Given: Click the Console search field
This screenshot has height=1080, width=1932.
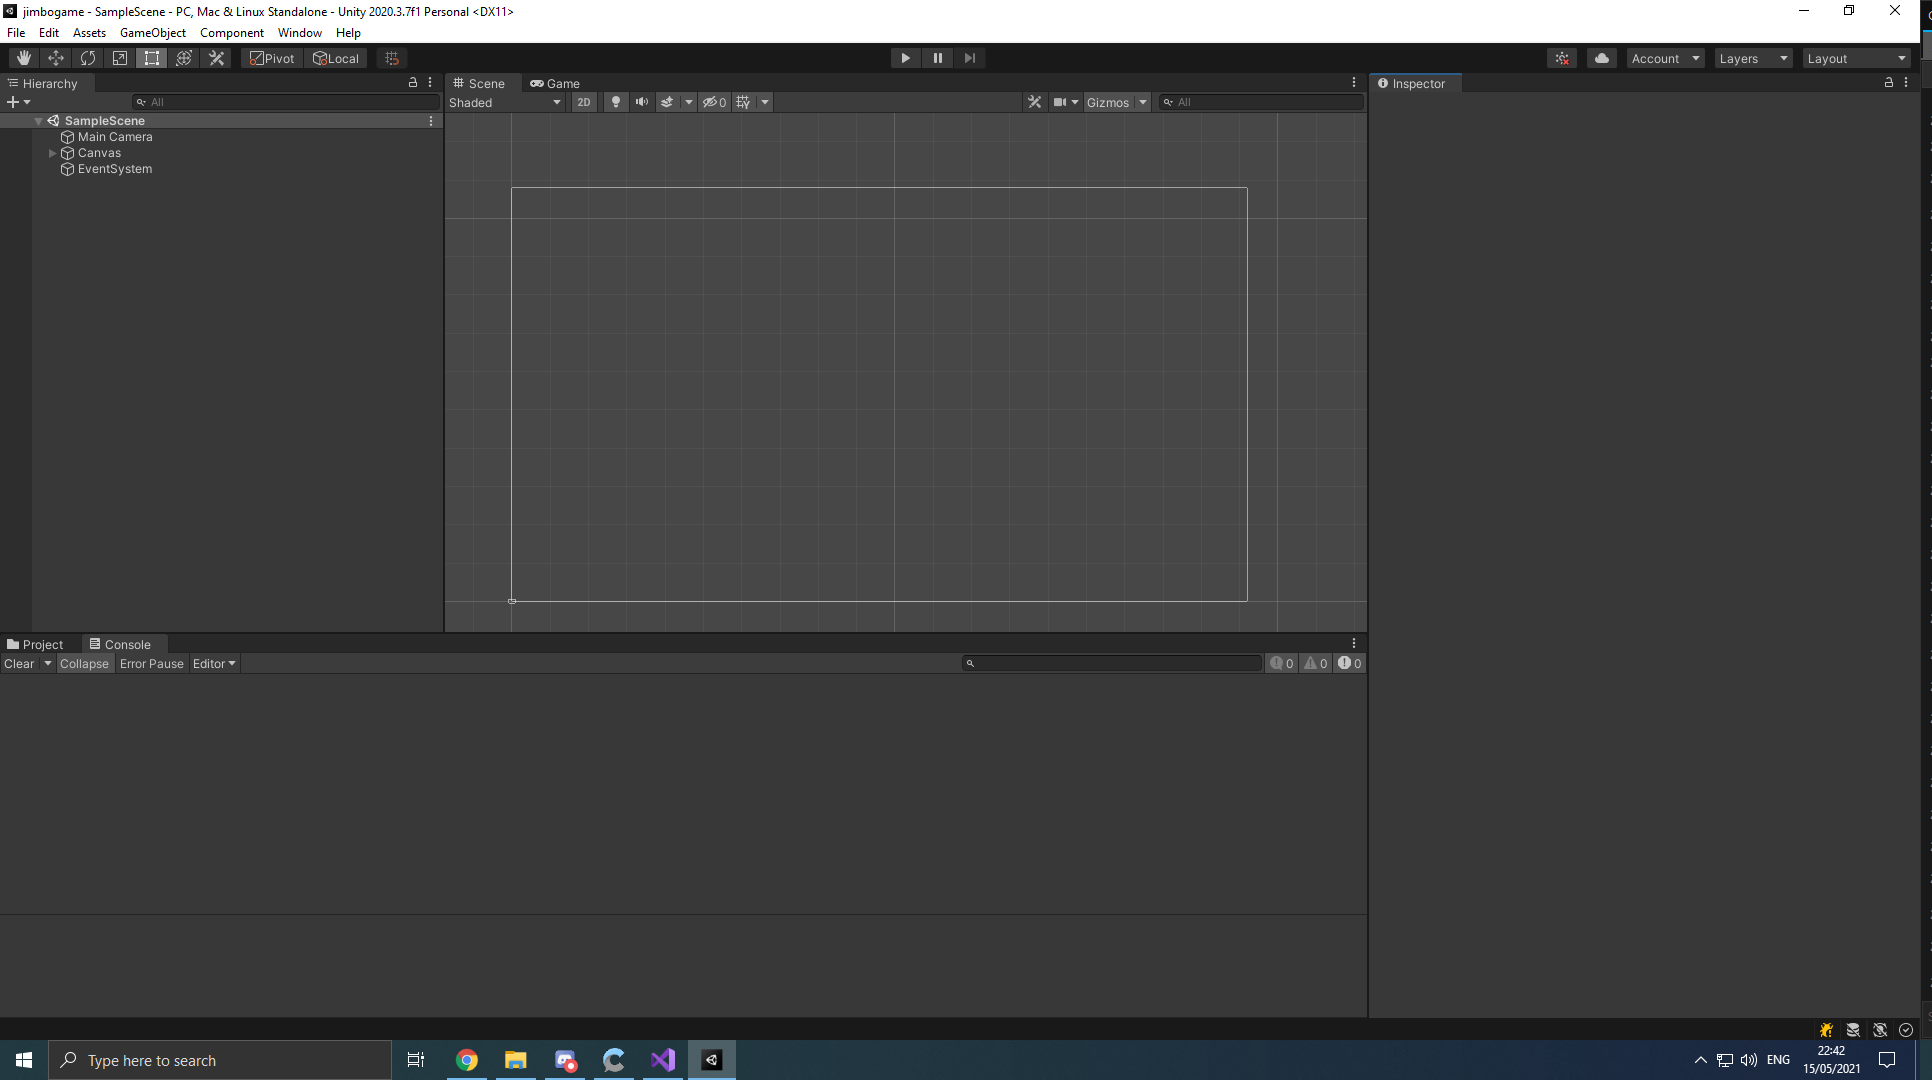Looking at the screenshot, I should [x=1110, y=663].
